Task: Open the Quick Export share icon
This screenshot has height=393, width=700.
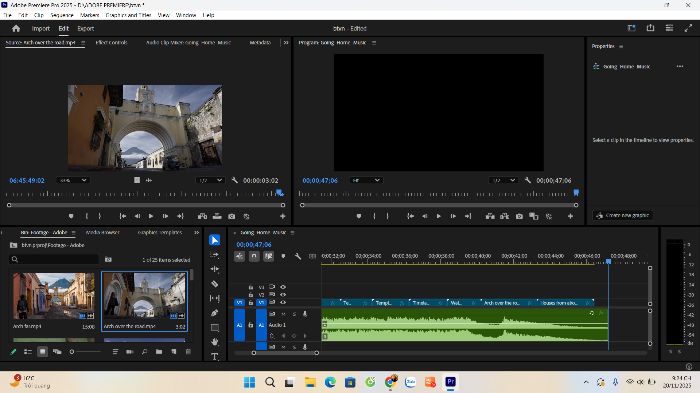Action: point(650,28)
